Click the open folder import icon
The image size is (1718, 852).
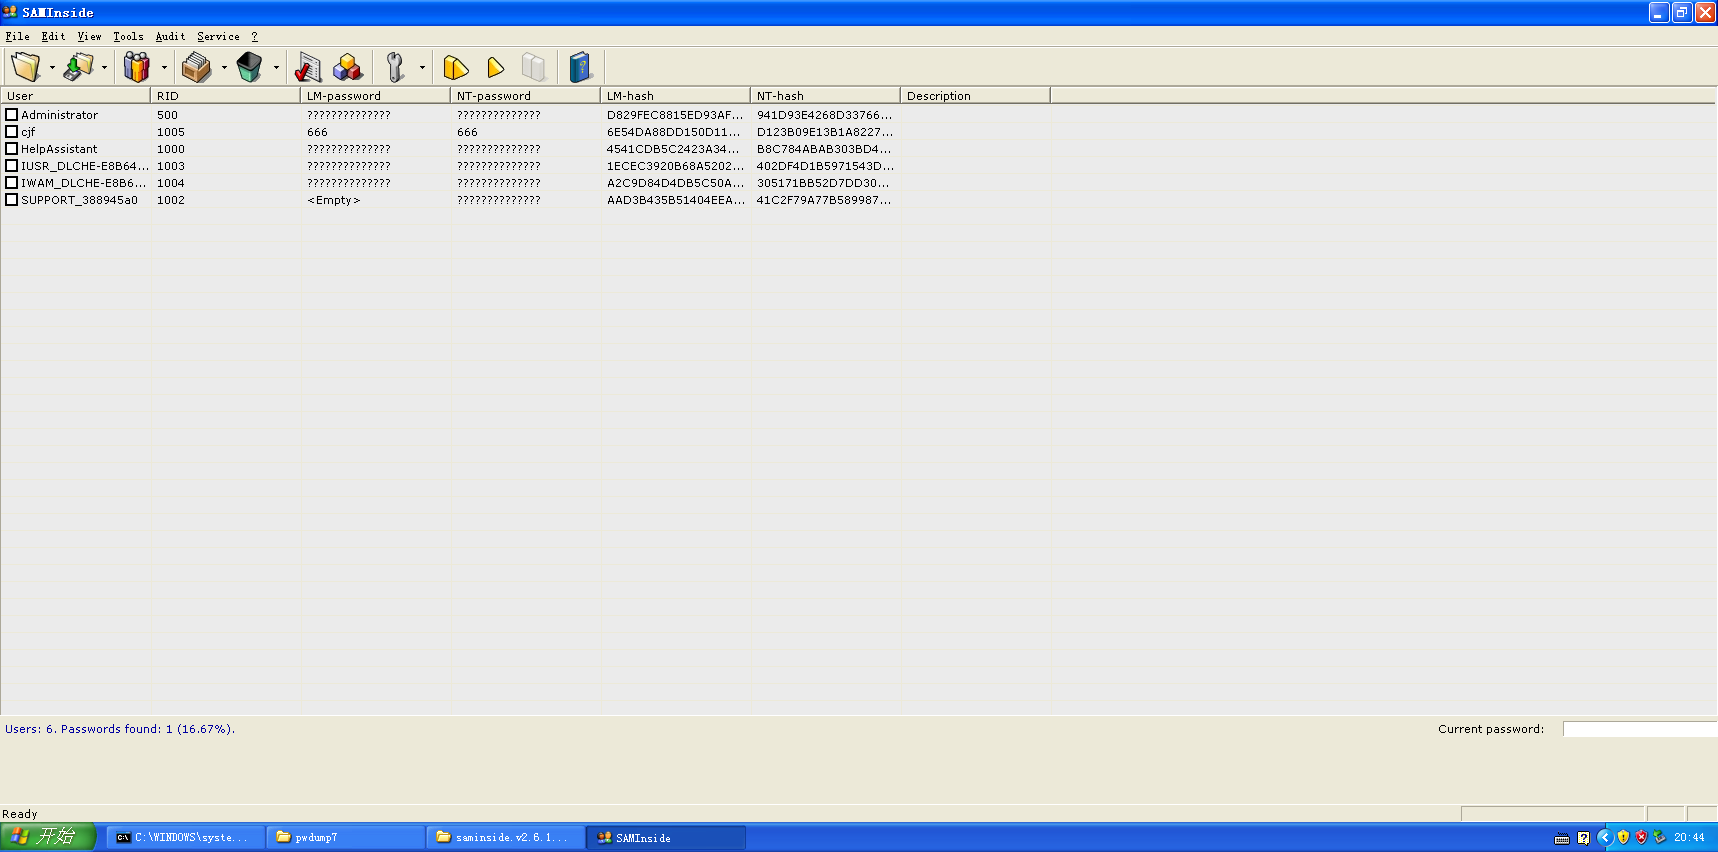pos(26,67)
